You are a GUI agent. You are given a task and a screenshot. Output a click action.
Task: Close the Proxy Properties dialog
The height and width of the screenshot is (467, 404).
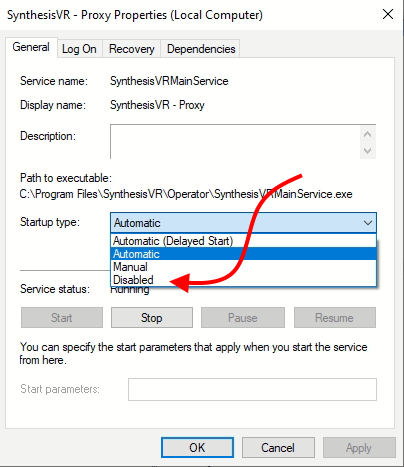[388, 14]
